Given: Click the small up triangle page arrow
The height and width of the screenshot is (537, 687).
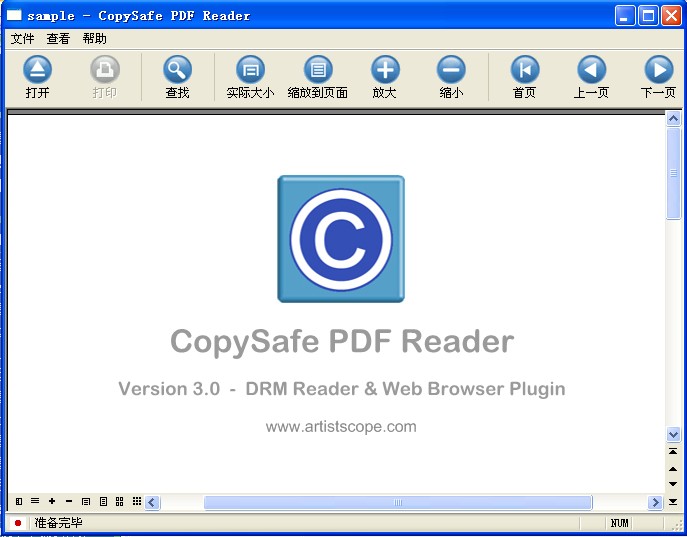Looking at the screenshot, I should [x=673, y=469].
